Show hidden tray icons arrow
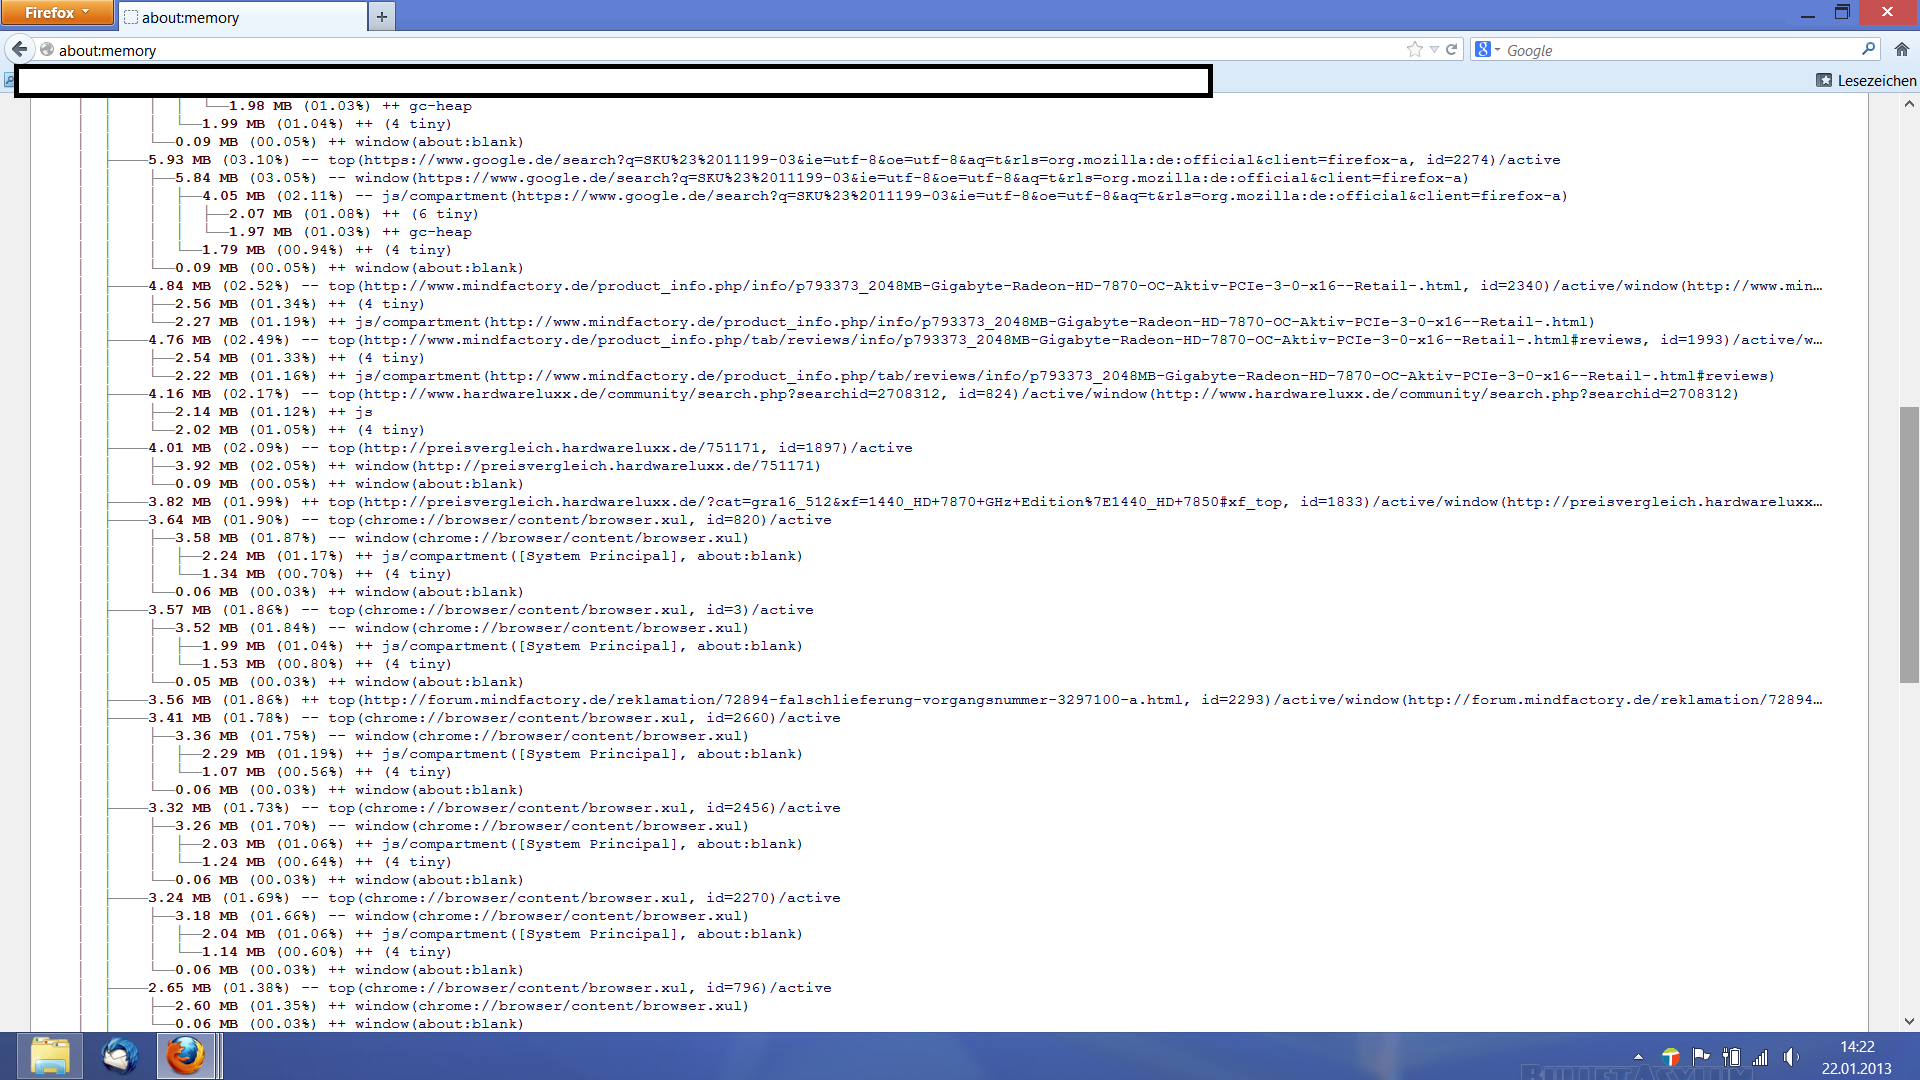 tap(1638, 1057)
